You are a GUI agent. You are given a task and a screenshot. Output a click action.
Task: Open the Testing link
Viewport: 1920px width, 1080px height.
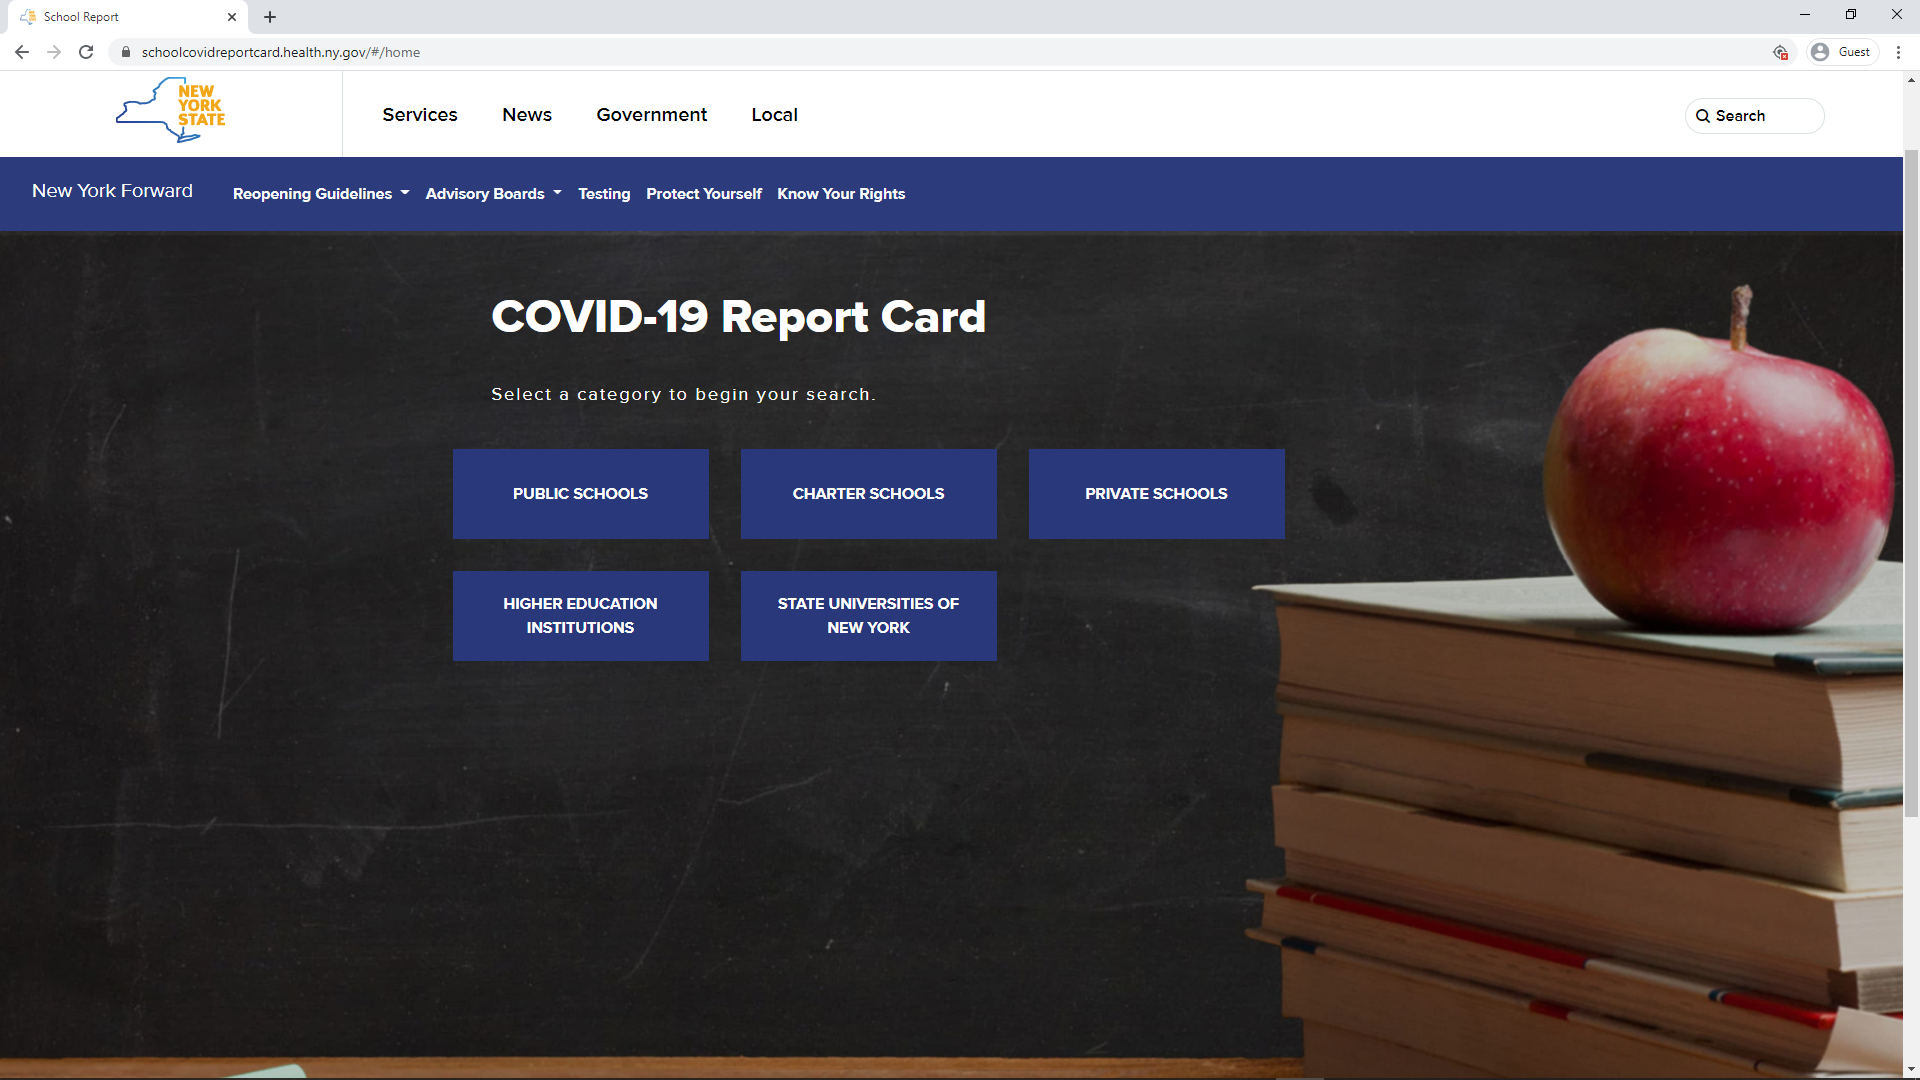click(604, 194)
